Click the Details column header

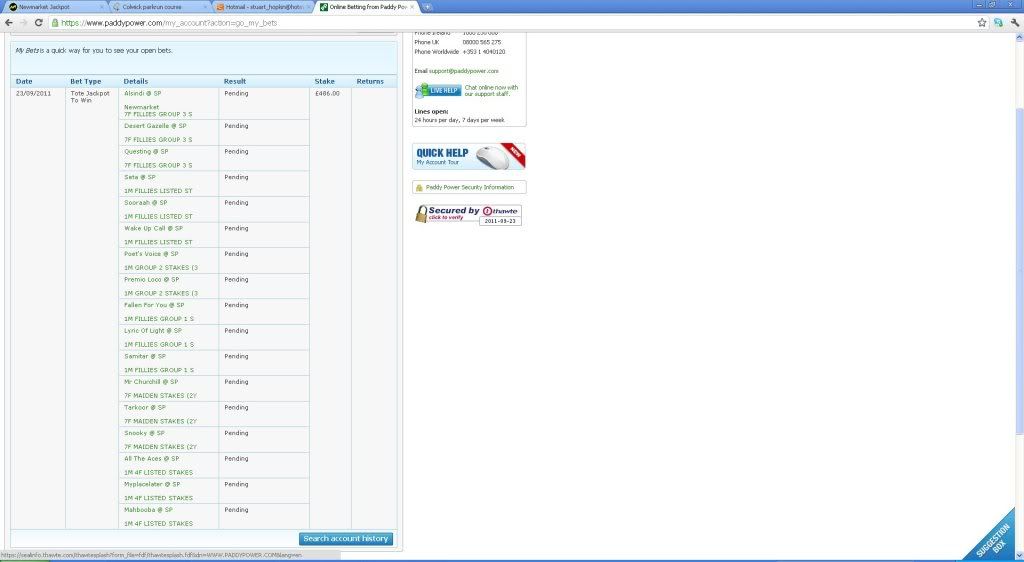tap(136, 82)
